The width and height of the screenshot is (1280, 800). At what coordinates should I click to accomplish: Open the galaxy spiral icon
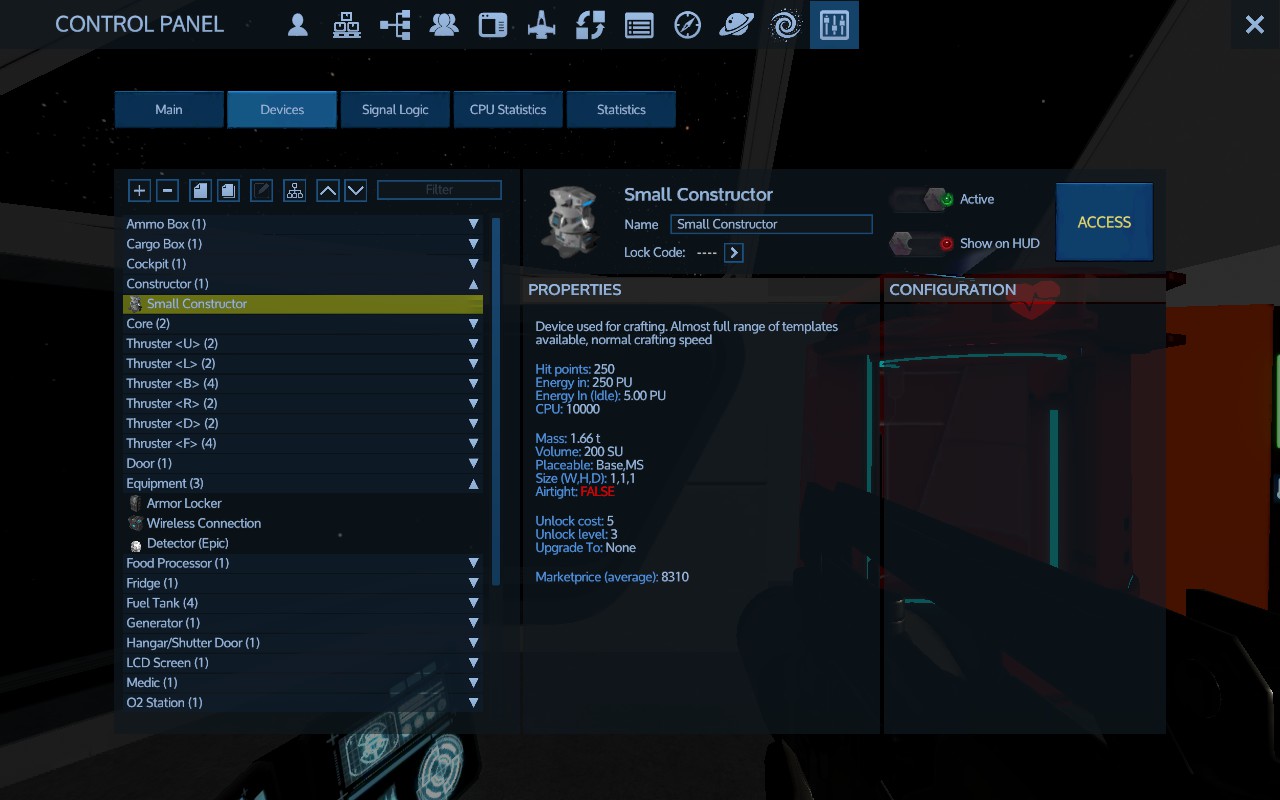coord(786,25)
